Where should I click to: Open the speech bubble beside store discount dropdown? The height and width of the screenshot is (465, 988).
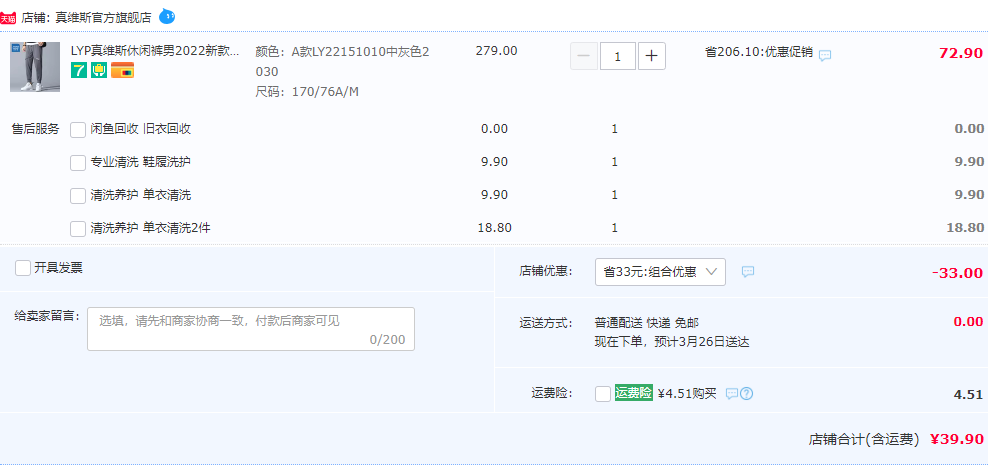click(x=748, y=272)
